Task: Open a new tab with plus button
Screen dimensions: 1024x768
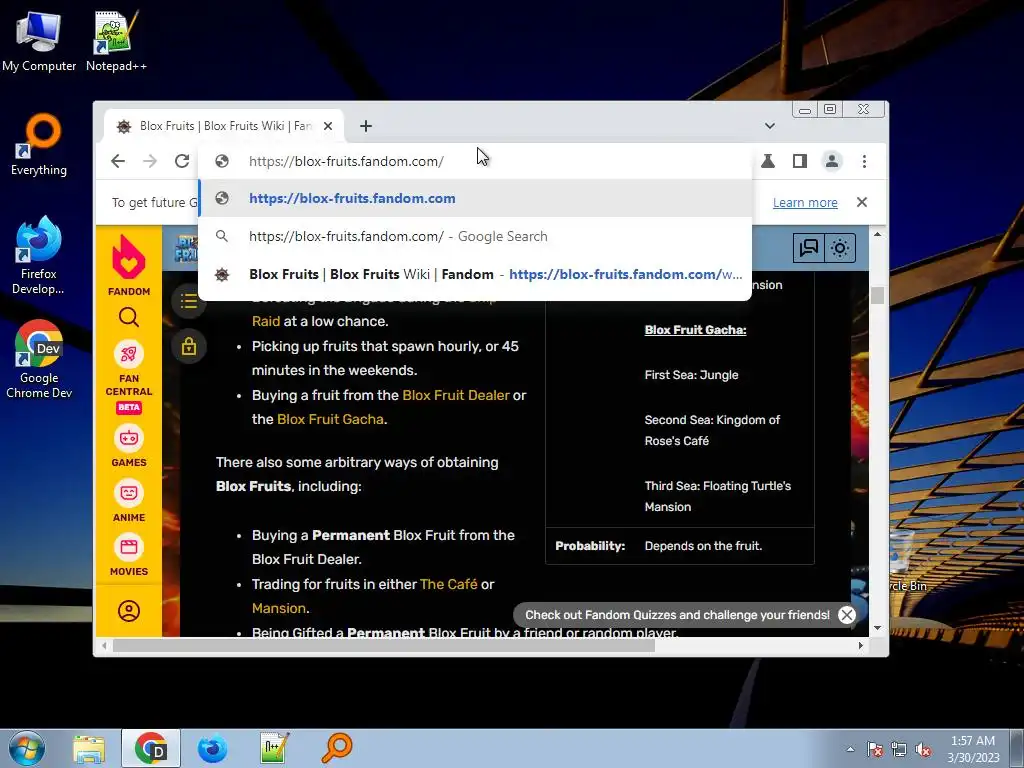Action: [366, 126]
